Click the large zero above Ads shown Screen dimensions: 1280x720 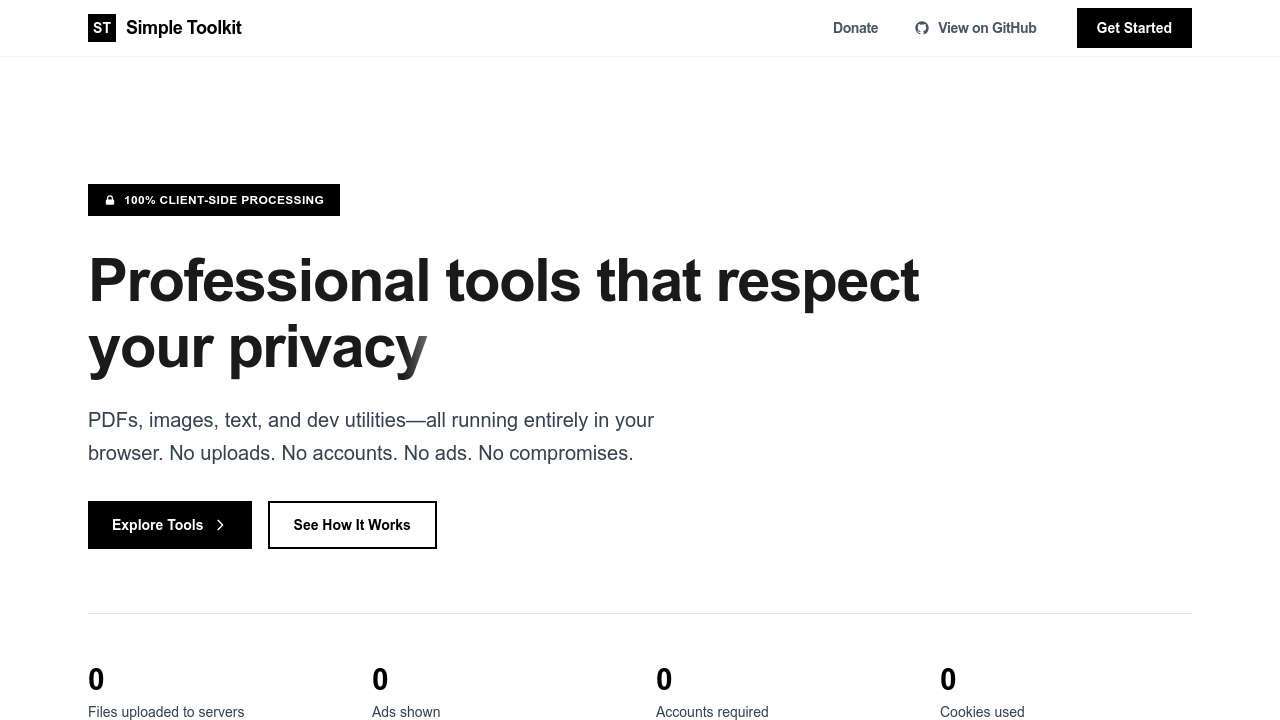coord(380,680)
